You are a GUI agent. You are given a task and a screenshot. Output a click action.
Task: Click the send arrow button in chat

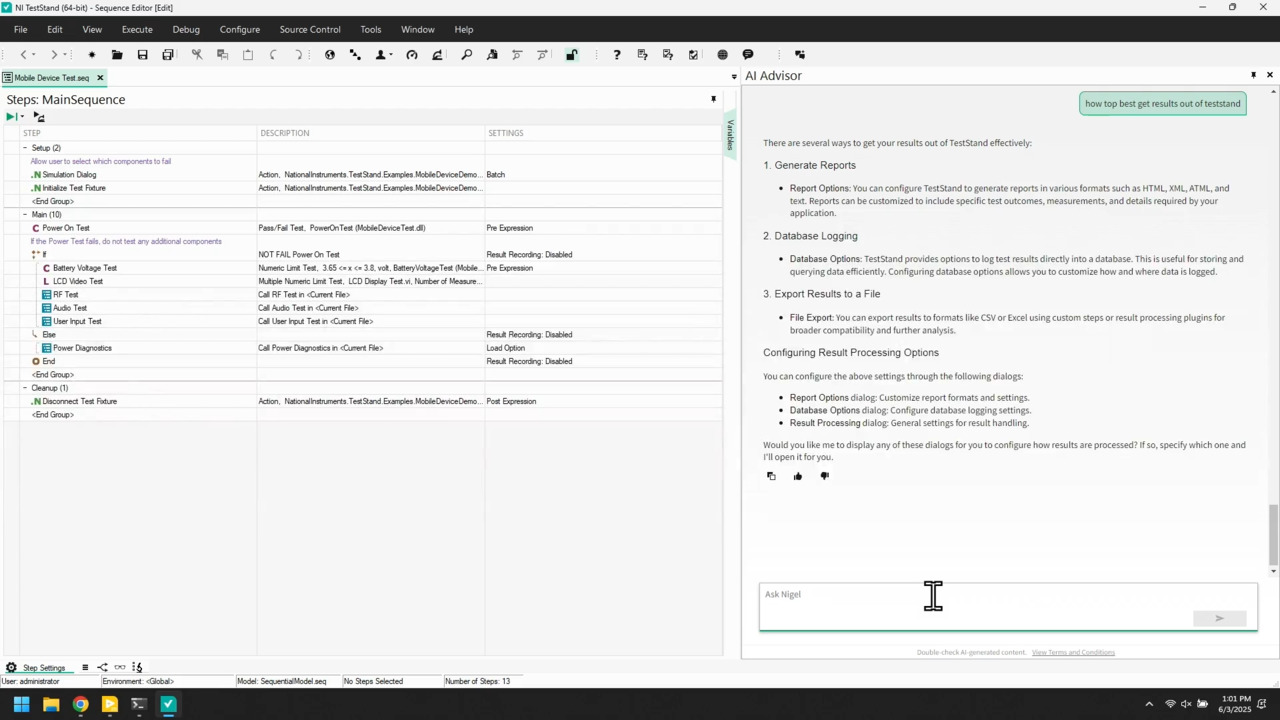click(x=1219, y=618)
